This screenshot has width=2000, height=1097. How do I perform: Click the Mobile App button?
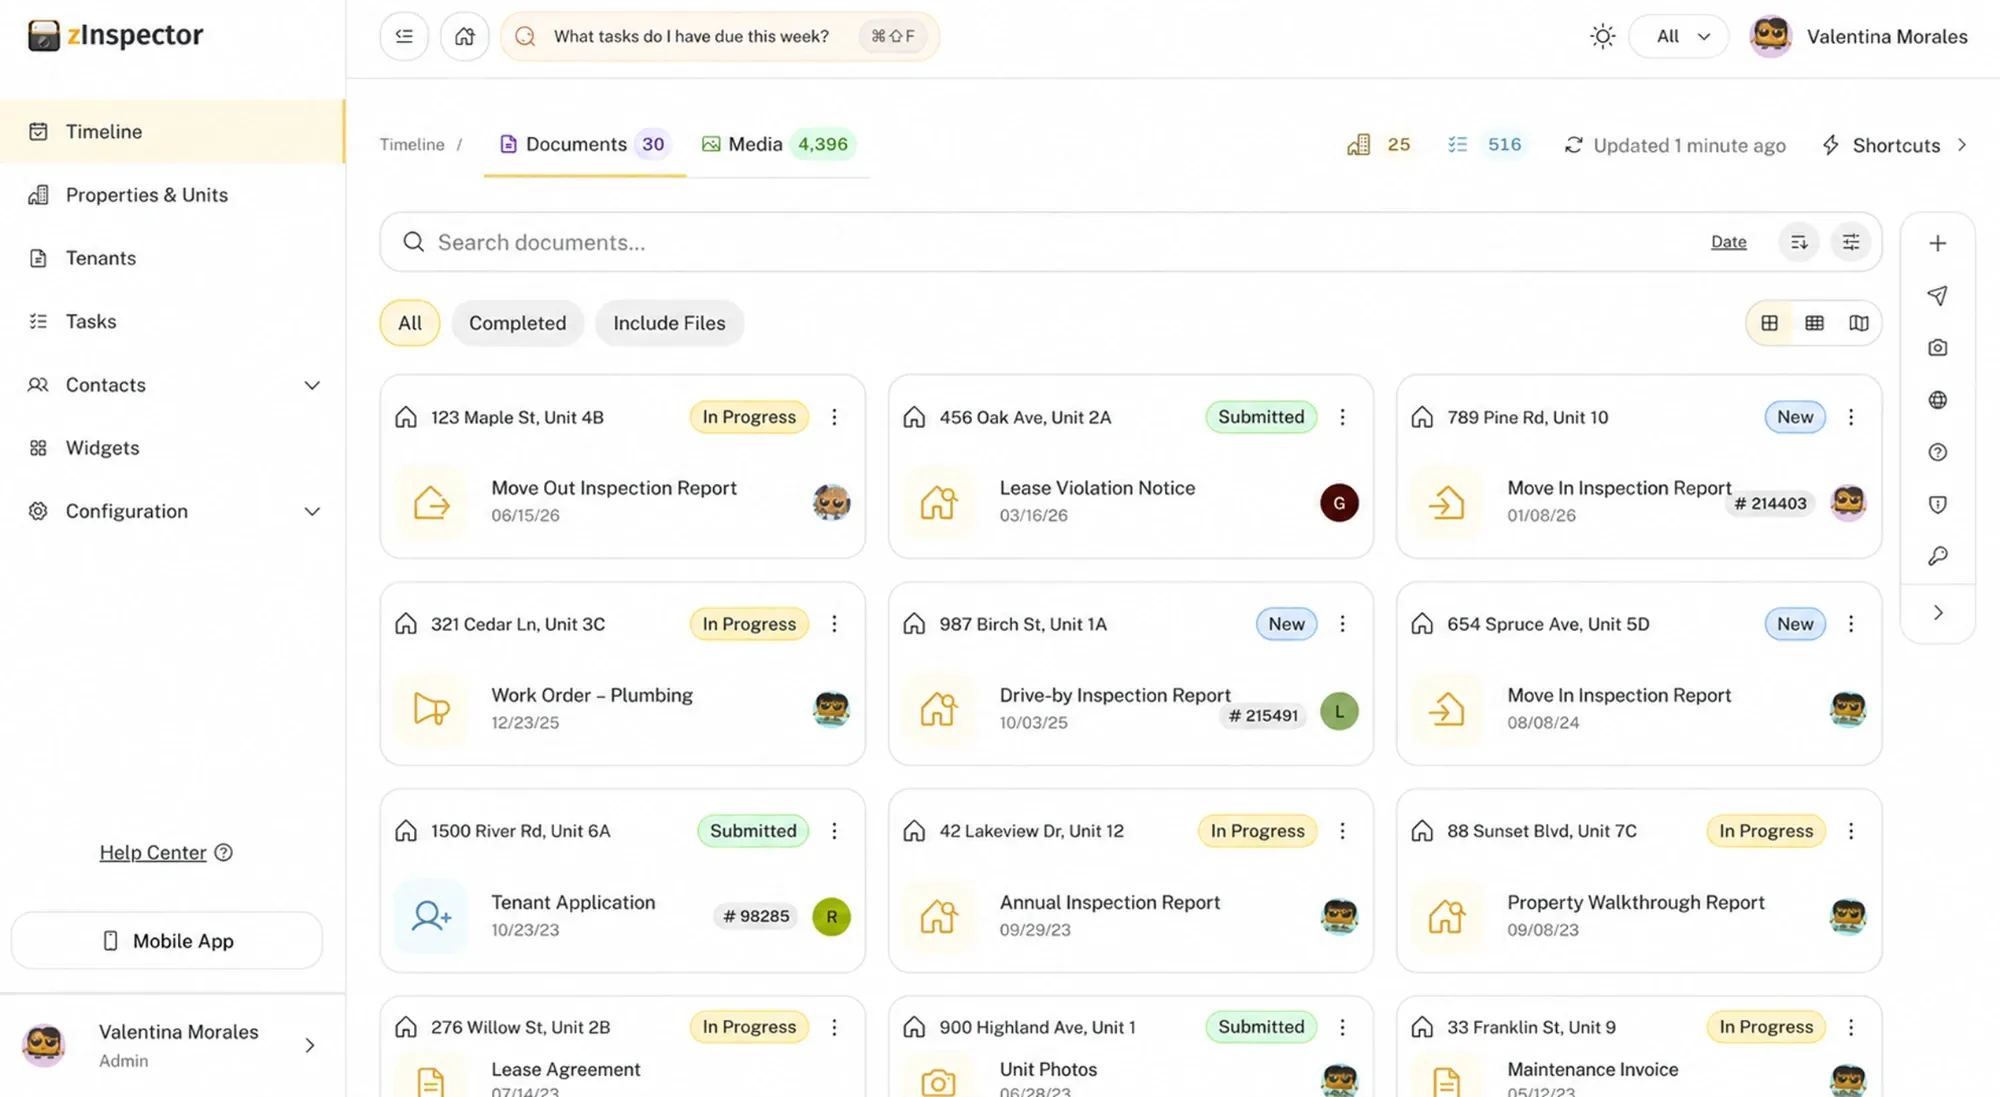[x=167, y=940]
